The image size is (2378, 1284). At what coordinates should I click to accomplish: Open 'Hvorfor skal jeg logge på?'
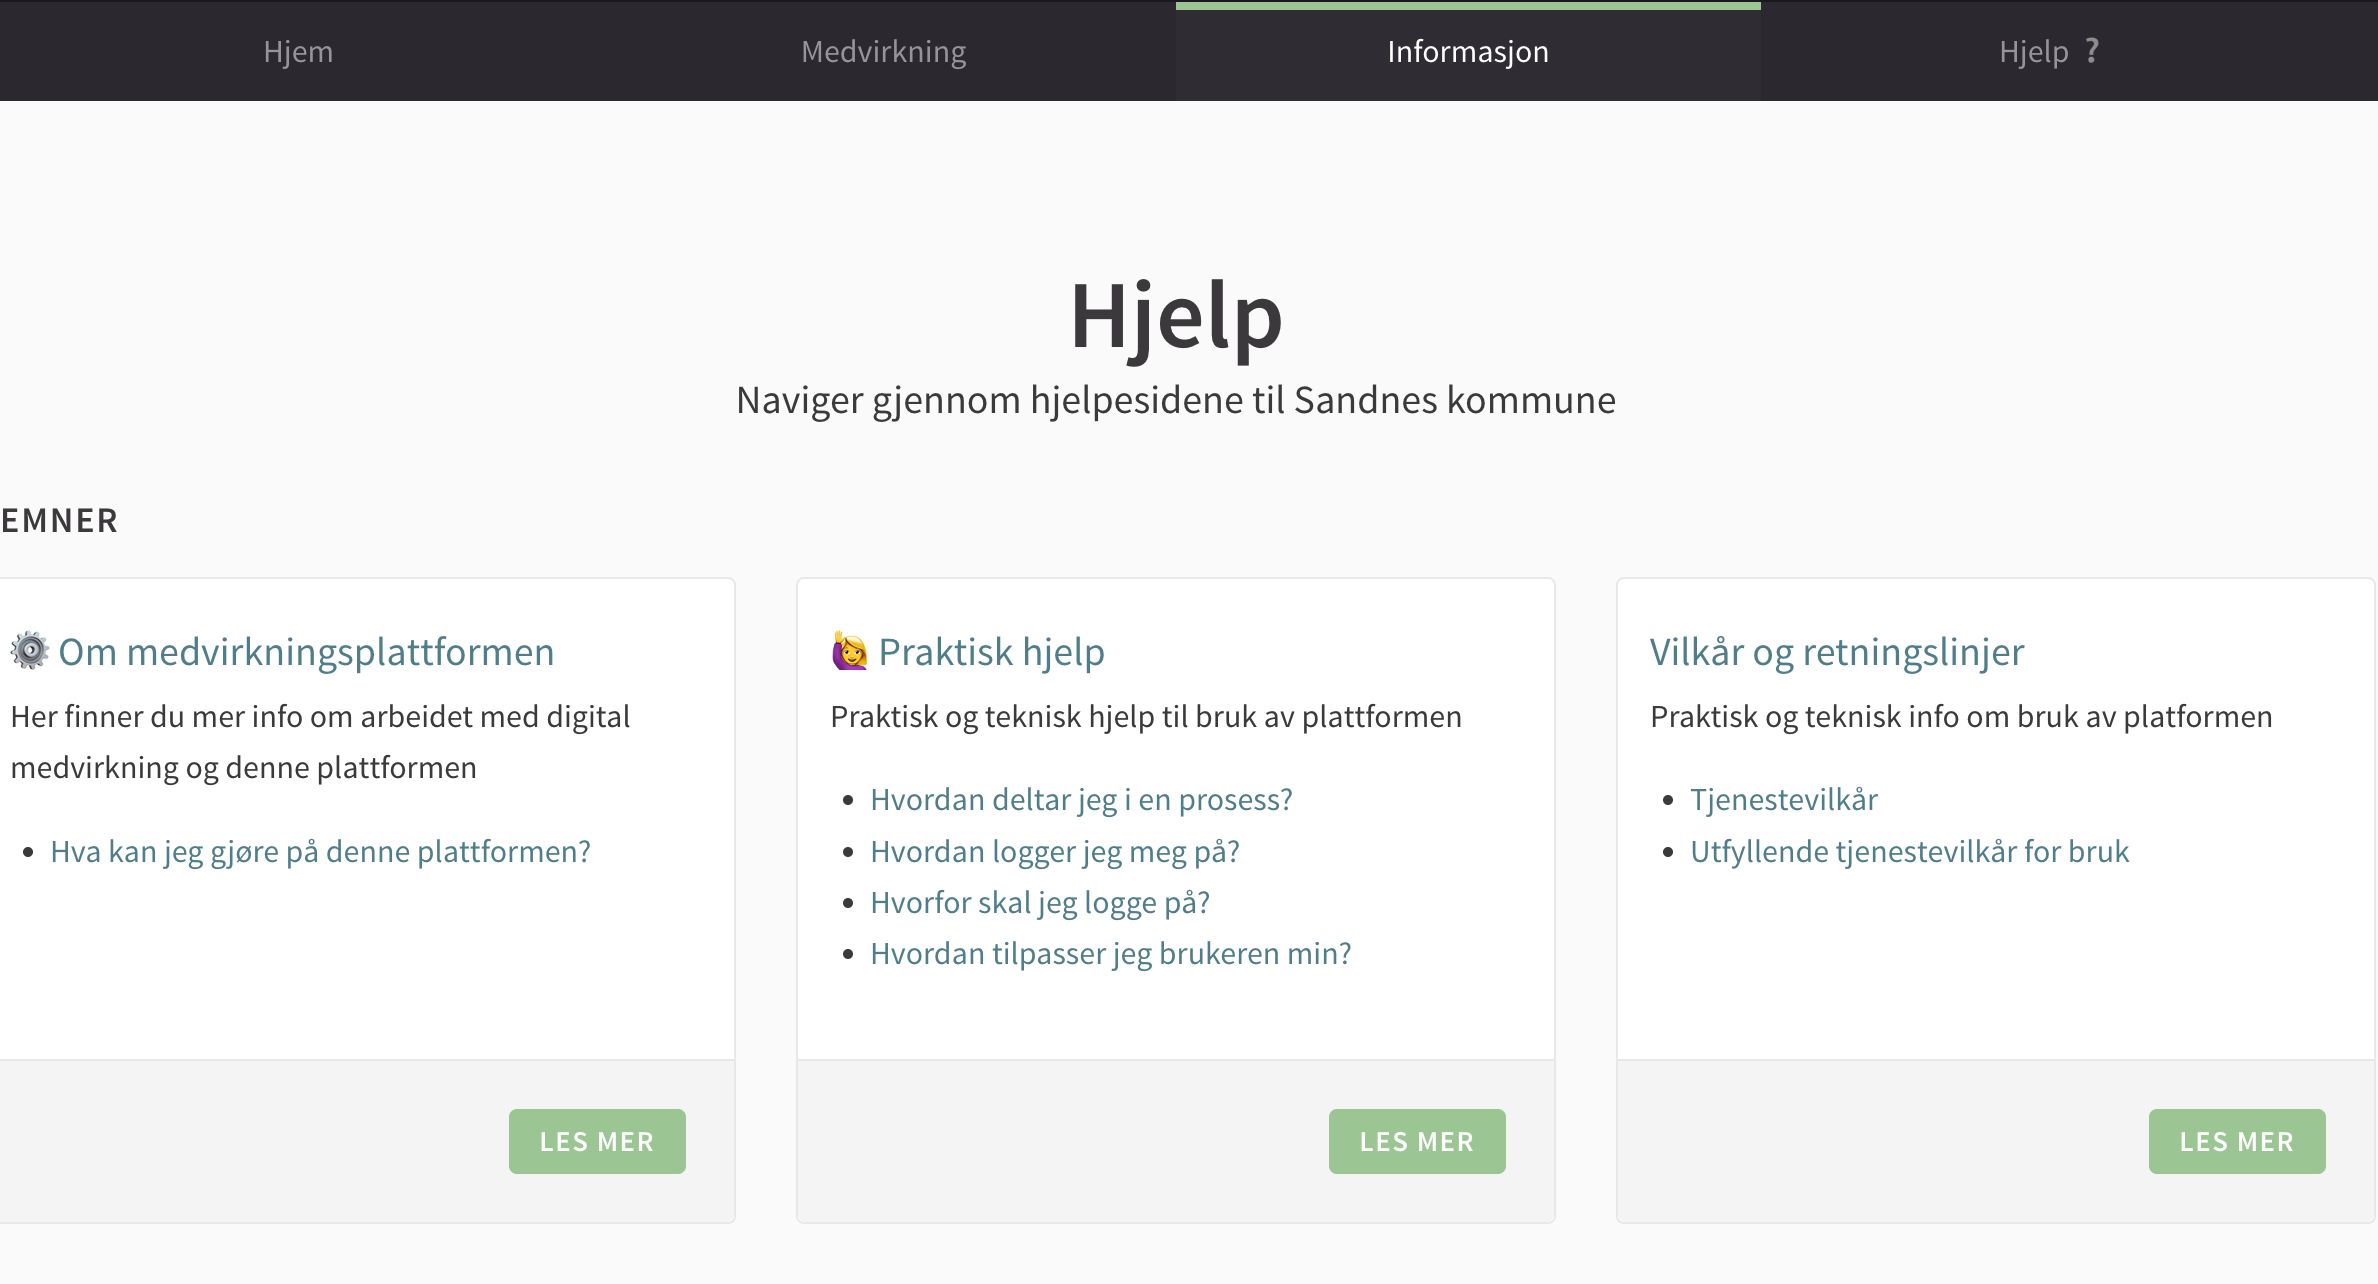pyautogui.click(x=1039, y=902)
